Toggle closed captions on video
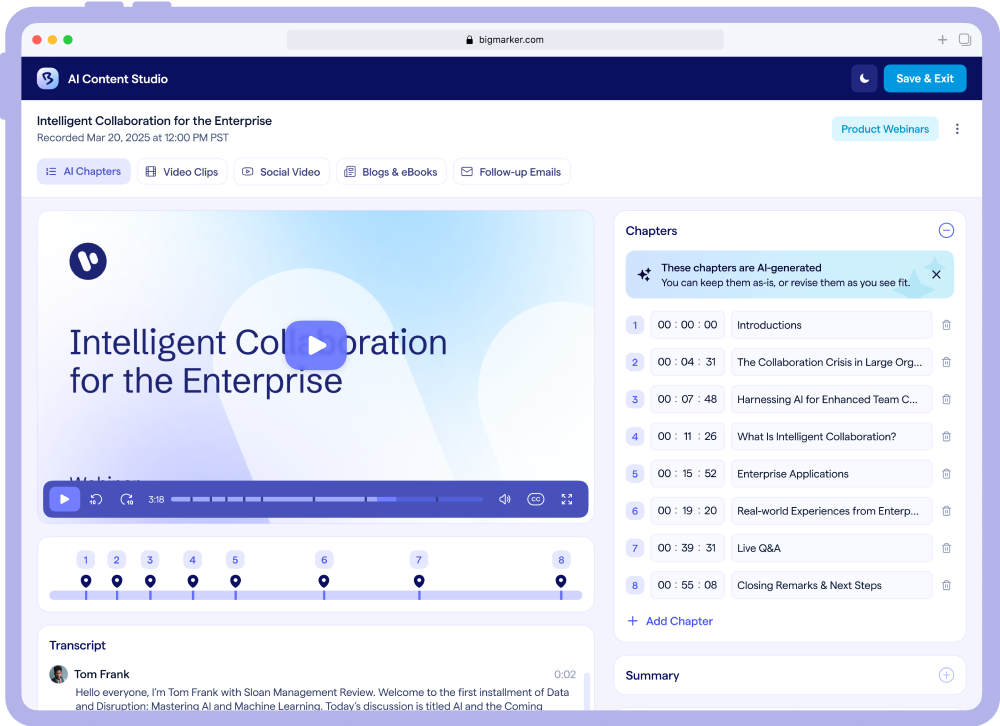Image resolution: width=1000 pixels, height=726 pixels. (x=536, y=499)
